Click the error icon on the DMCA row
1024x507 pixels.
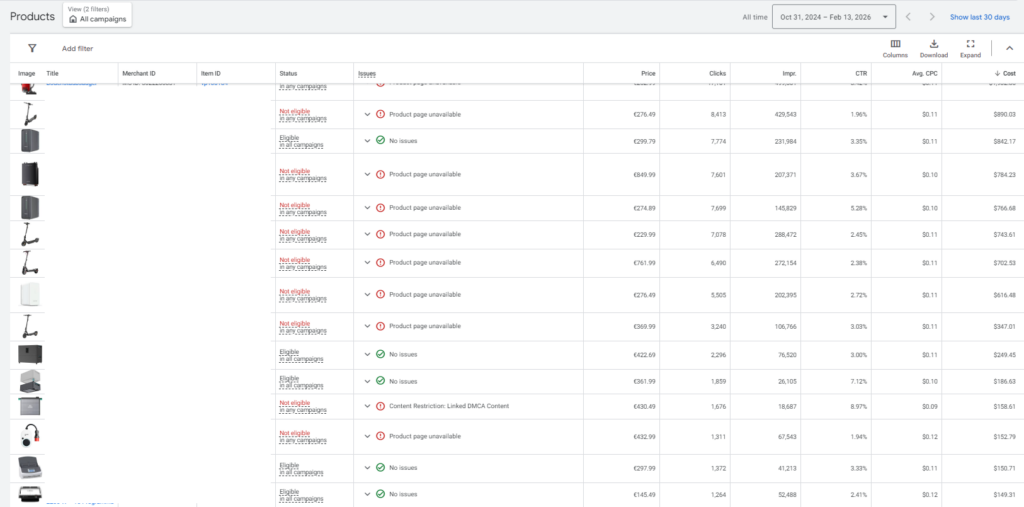(x=380, y=406)
